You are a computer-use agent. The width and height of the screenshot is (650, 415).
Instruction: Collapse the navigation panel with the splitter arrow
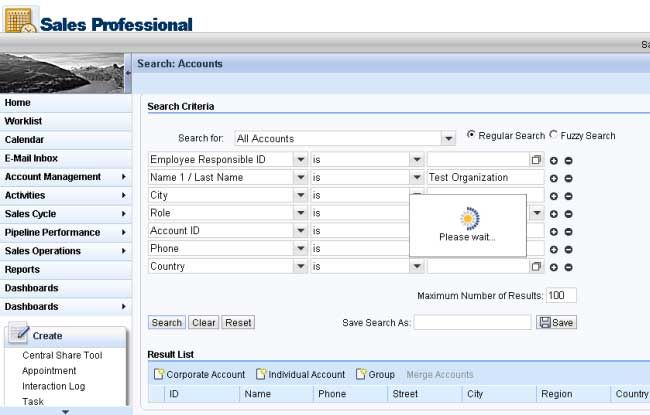tap(128, 73)
